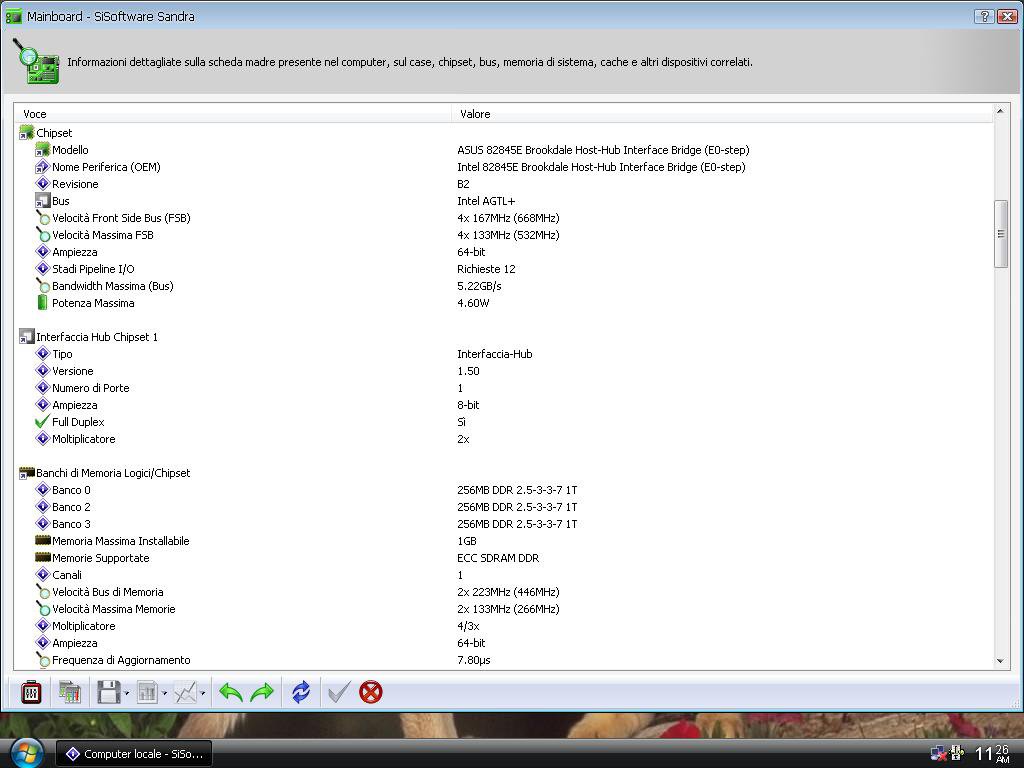The height and width of the screenshot is (768, 1024).
Task: Open the module options toolbar icon
Action: pos(31,692)
